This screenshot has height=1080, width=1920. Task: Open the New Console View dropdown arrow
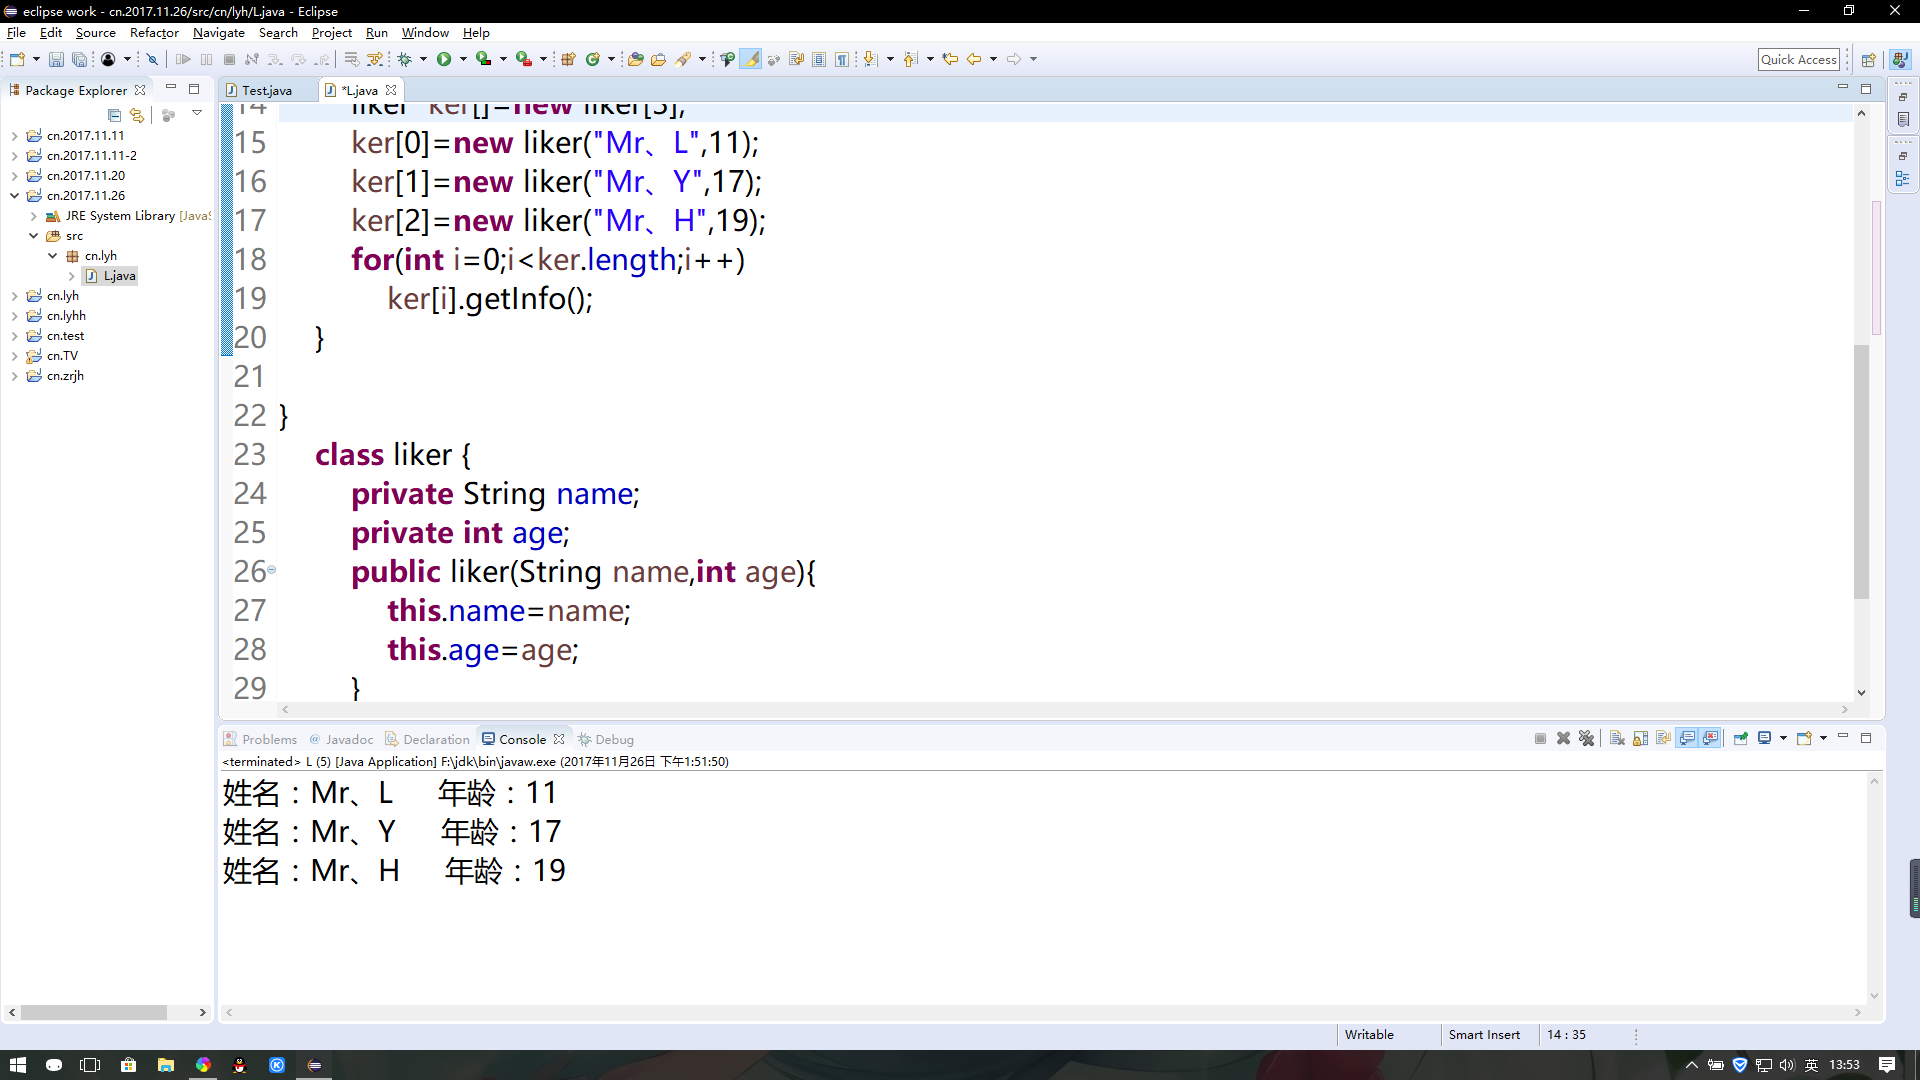coord(1823,738)
